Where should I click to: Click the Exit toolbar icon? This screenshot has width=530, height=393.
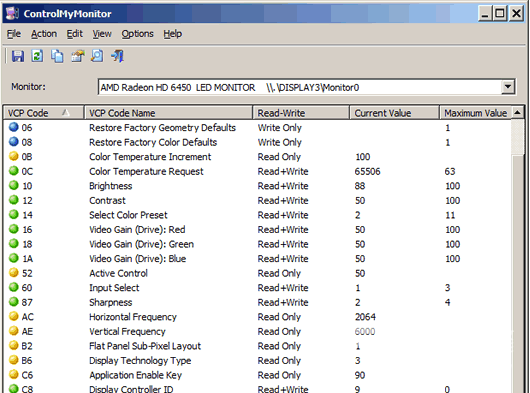pyautogui.click(x=117, y=56)
